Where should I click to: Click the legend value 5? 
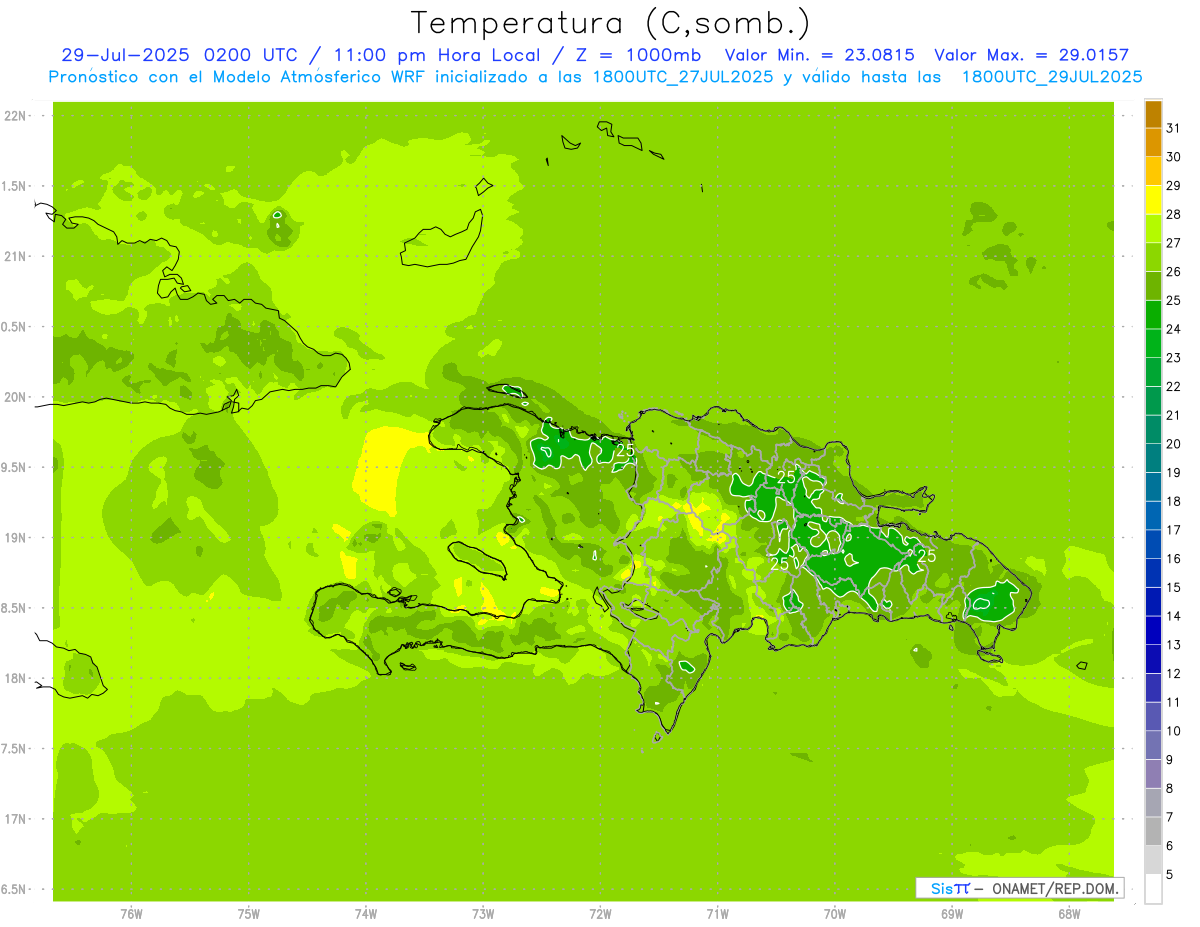tap(1170, 875)
